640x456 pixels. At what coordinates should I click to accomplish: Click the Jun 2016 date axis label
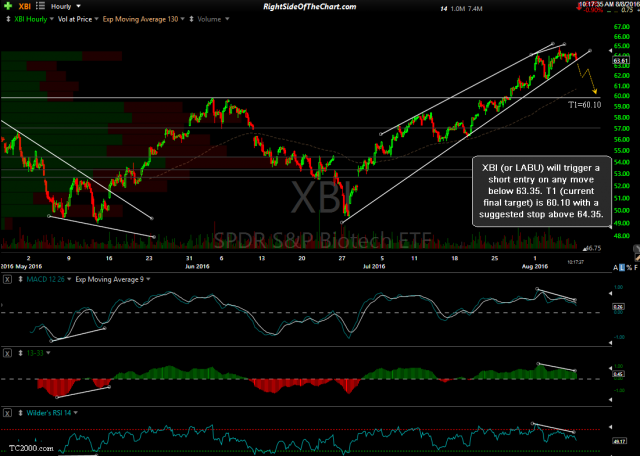(x=197, y=266)
